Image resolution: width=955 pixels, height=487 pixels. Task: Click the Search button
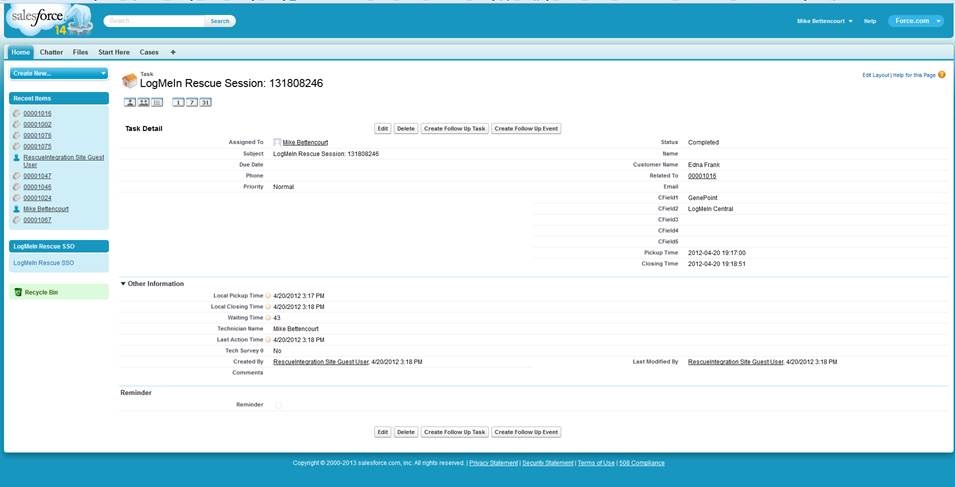220,21
